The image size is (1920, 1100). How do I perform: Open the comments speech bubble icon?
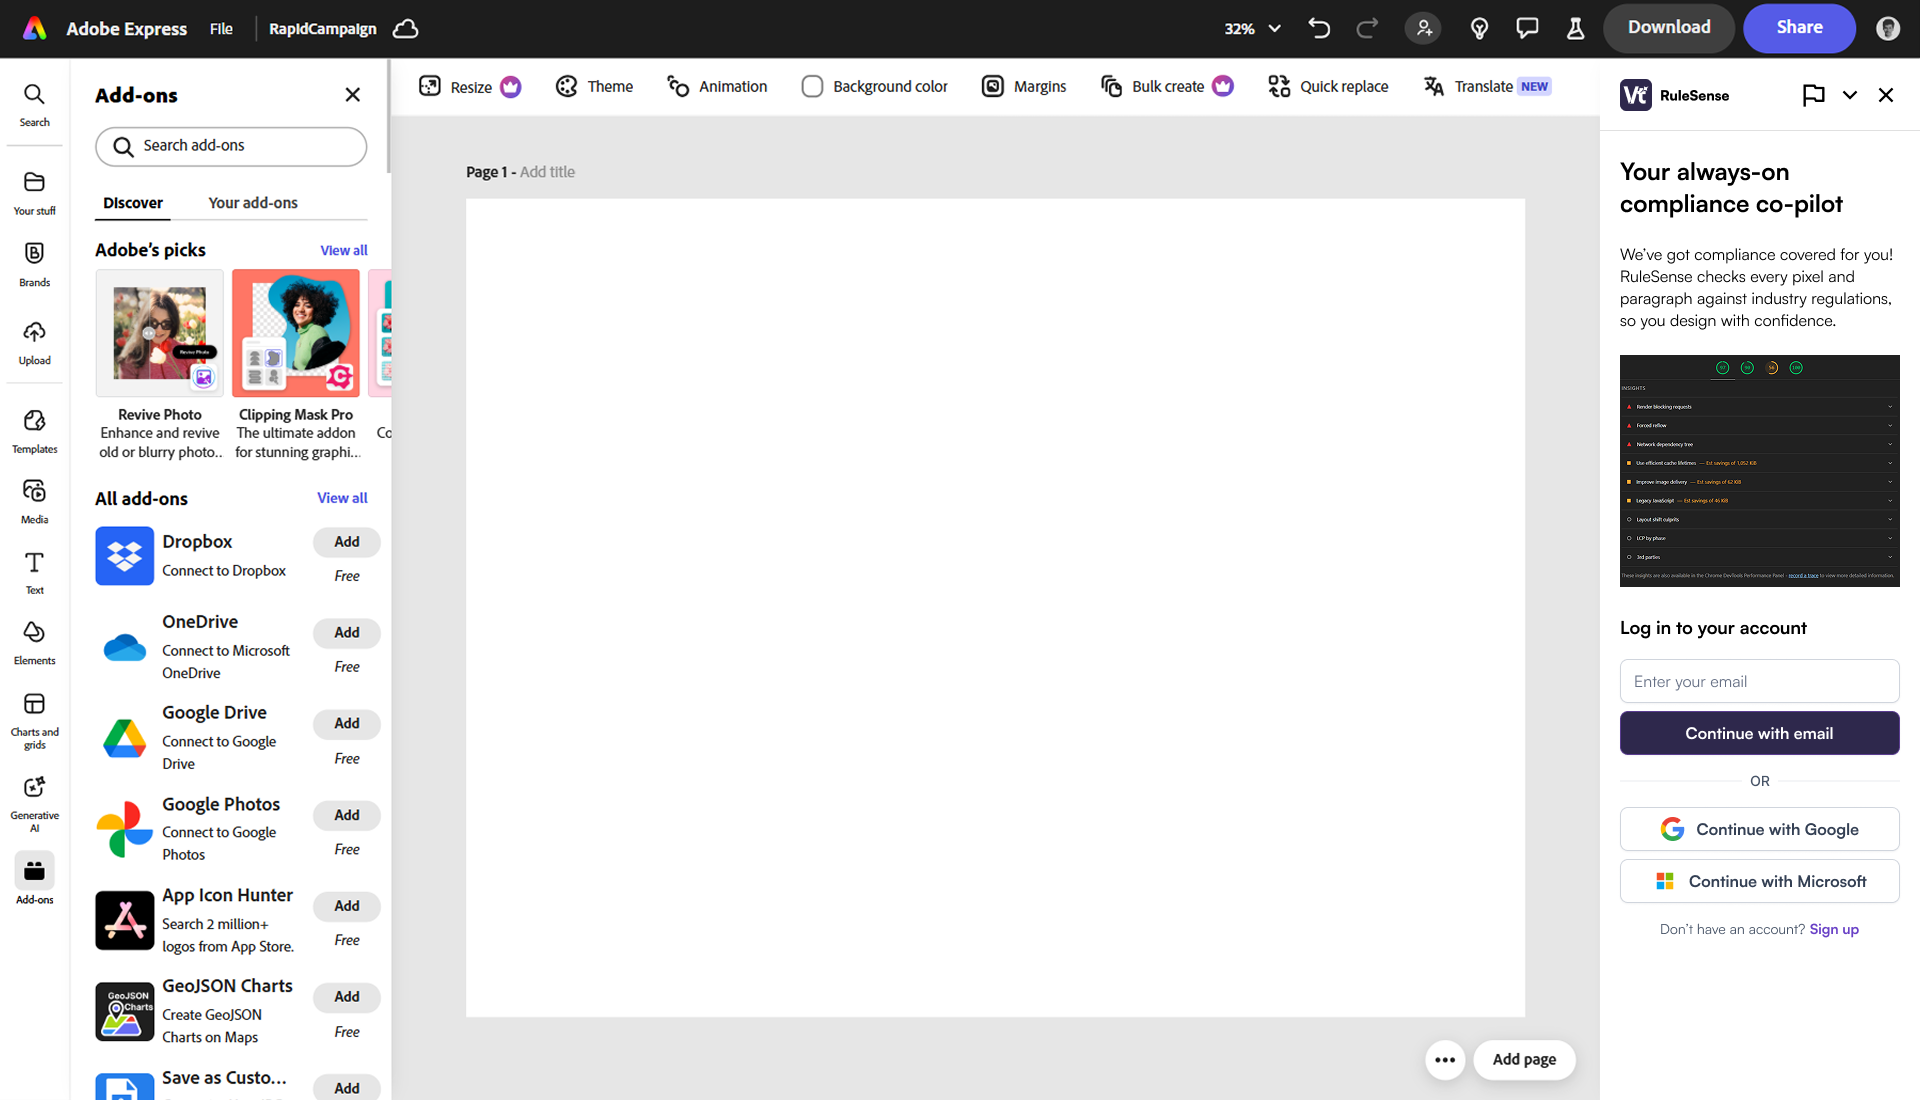(1527, 28)
